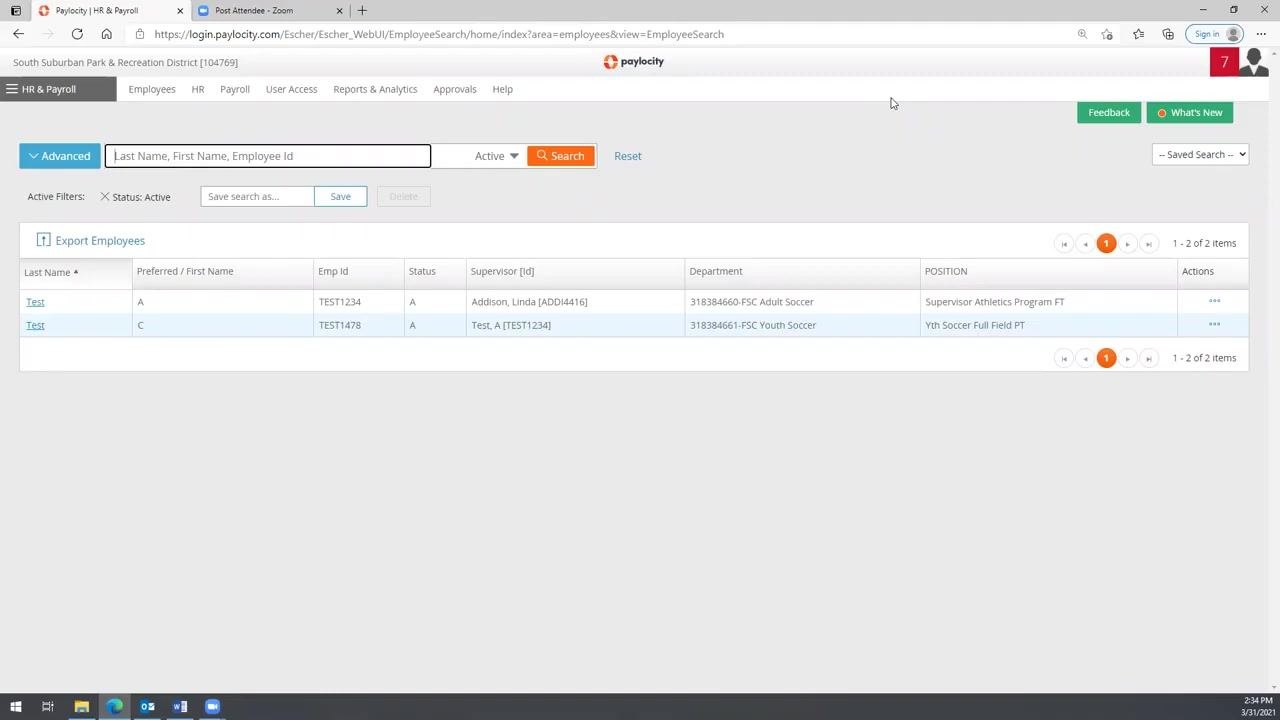The image size is (1280, 720).
Task: Open the Active status dropdown
Action: coord(496,156)
